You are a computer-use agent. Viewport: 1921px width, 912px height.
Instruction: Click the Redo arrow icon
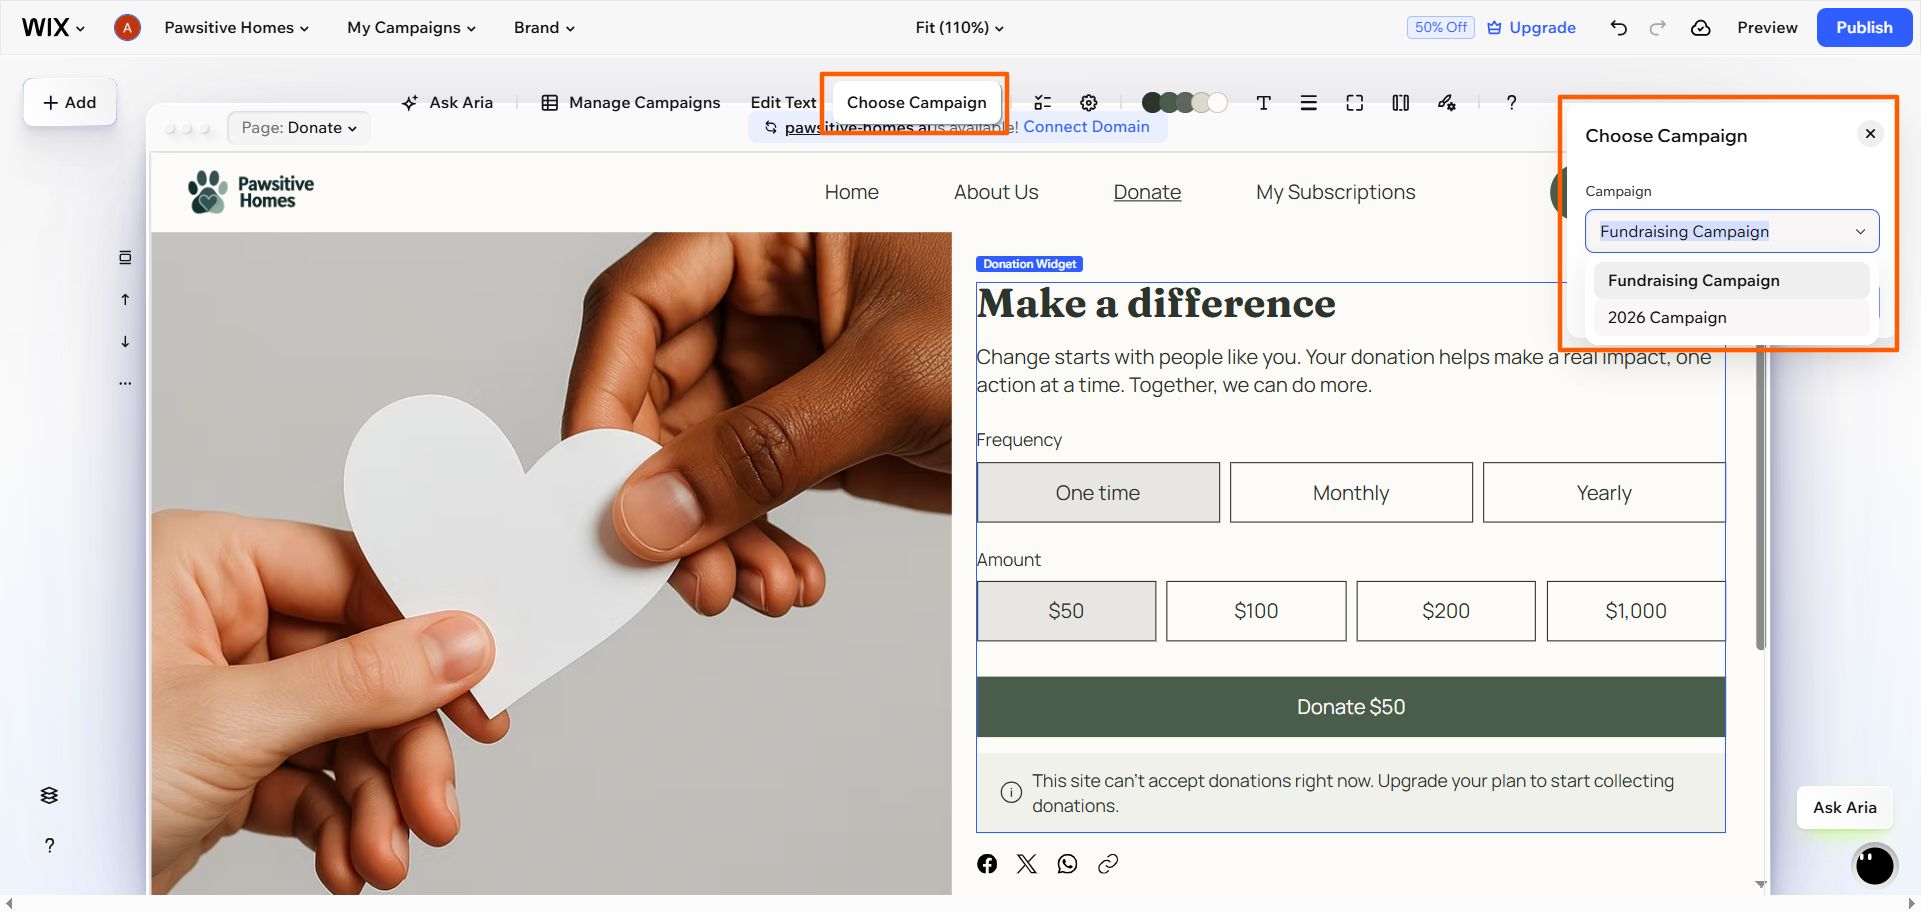(x=1657, y=27)
